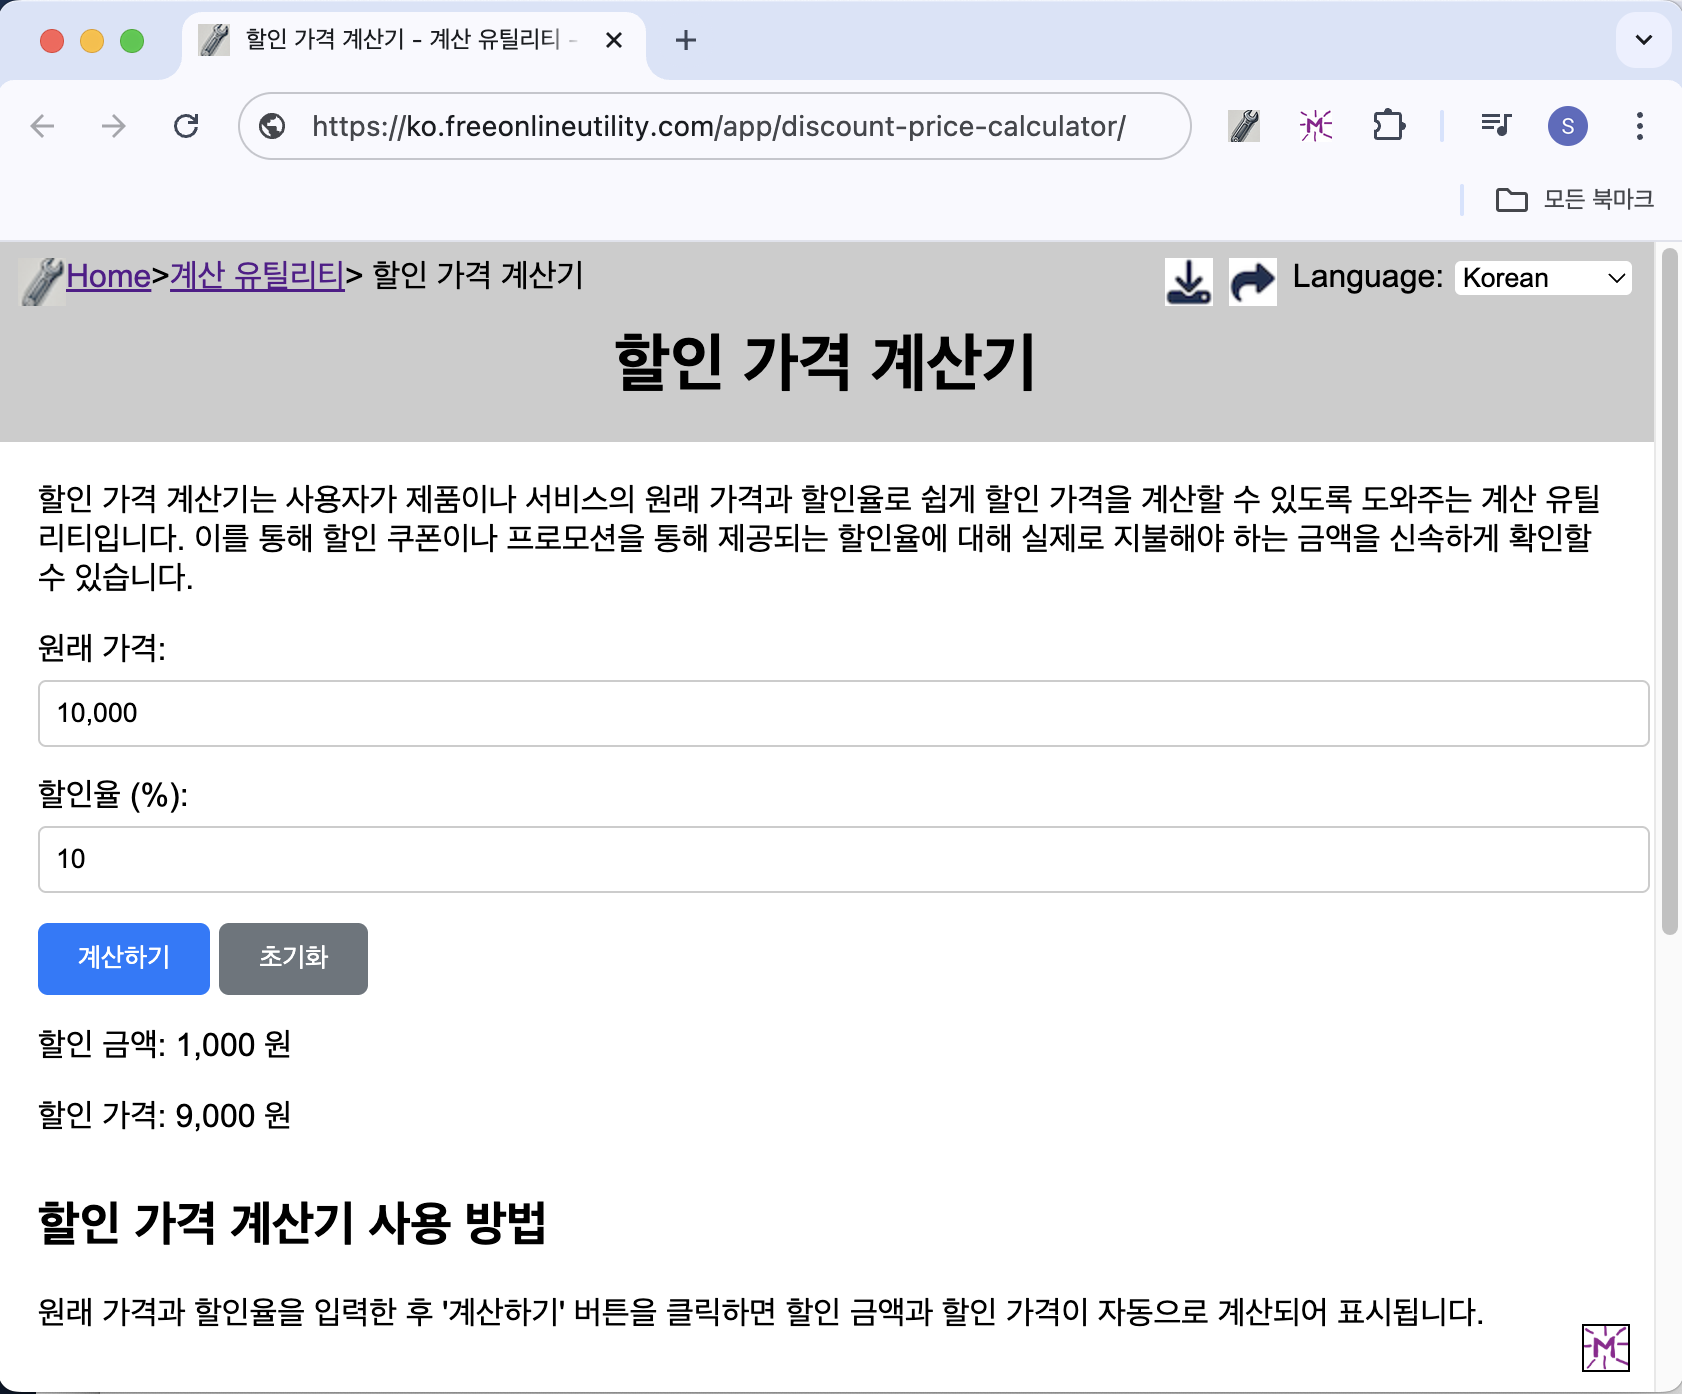Click the blue 계산하기 button
The image size is (1682, 1394).
pos(124,958)
